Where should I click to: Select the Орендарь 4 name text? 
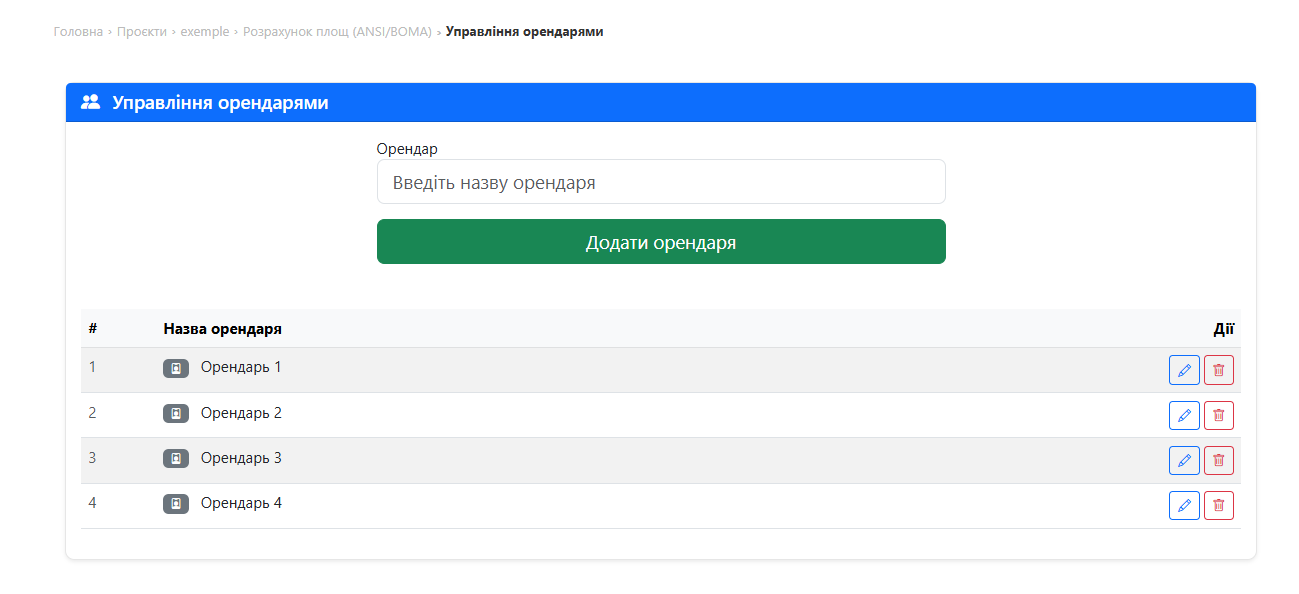pyautogui.click(x=241, y=503)
